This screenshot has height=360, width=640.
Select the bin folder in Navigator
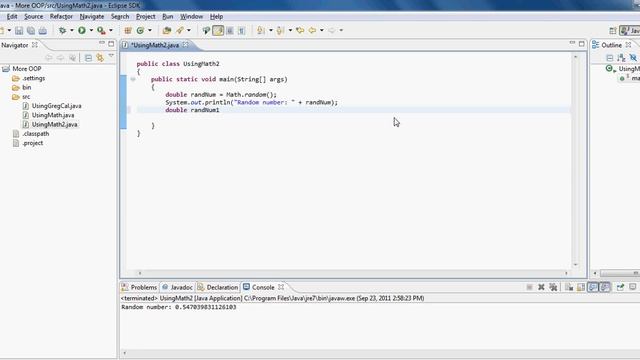(27, 87)
